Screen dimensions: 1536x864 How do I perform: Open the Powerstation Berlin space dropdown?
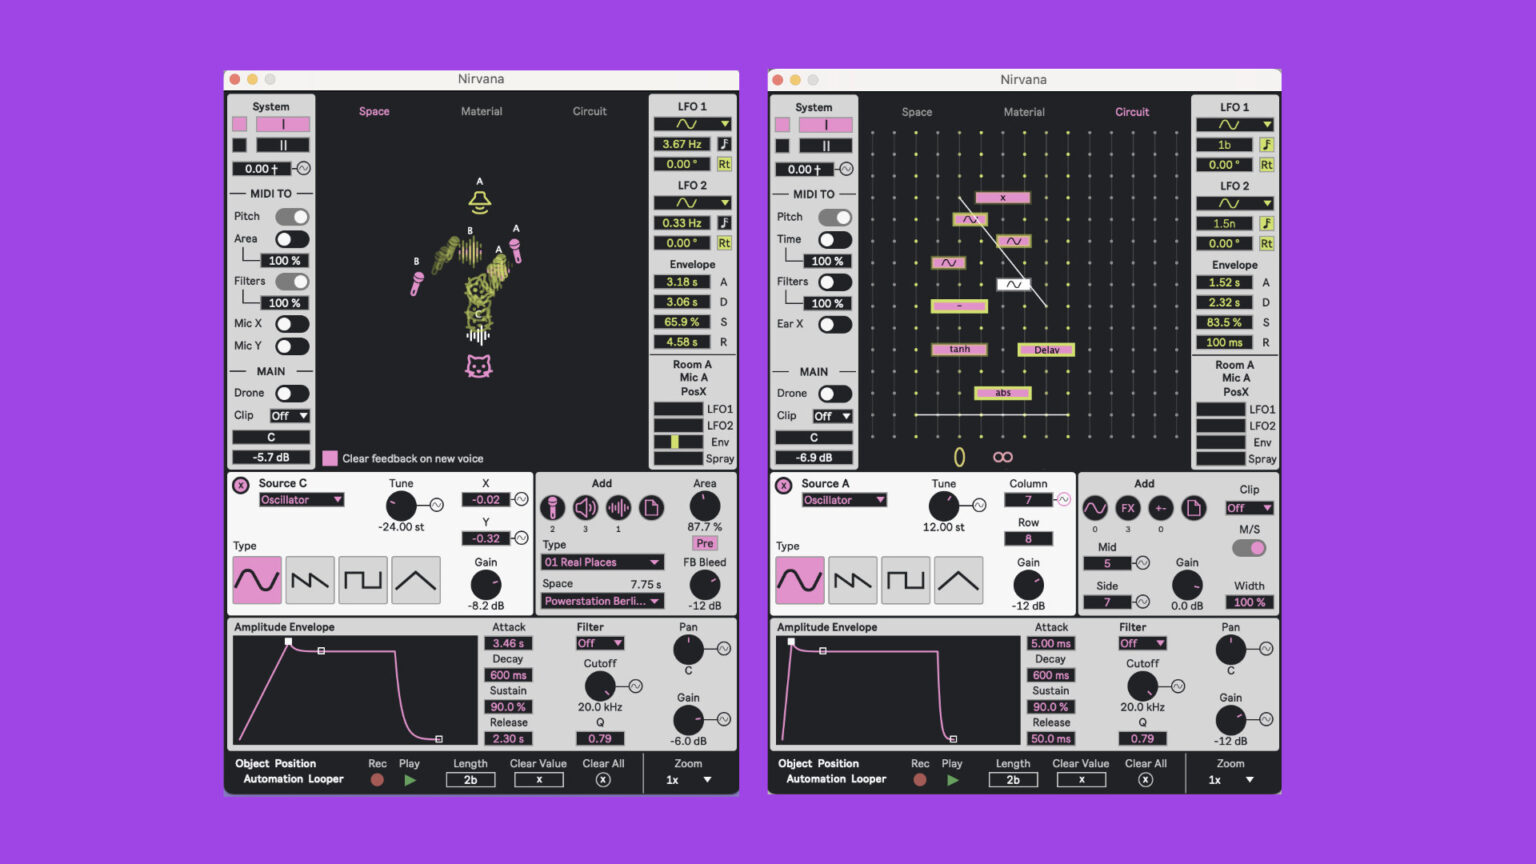click(x=601, y=601)
